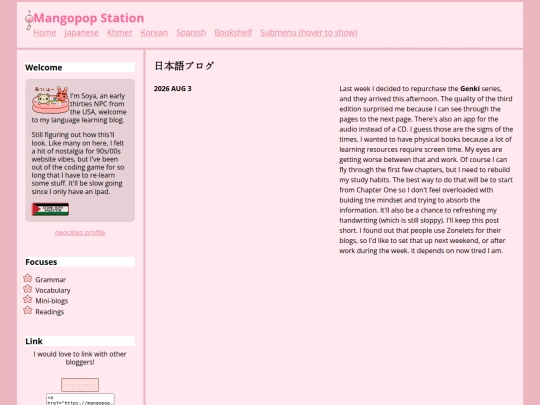The height and width of the screenshot is (405, 540).
Task: Open the Khmer section
Action: pos(120,32)
